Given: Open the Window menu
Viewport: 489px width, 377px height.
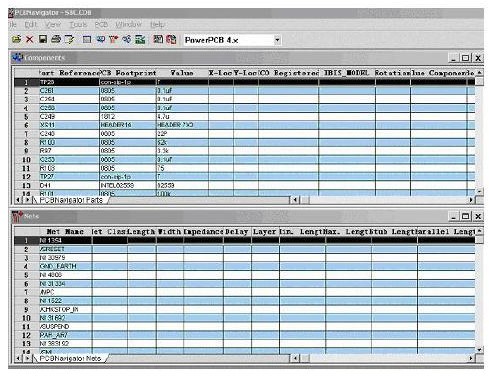Looking at the screenshot, I should (x=129, y=25).
